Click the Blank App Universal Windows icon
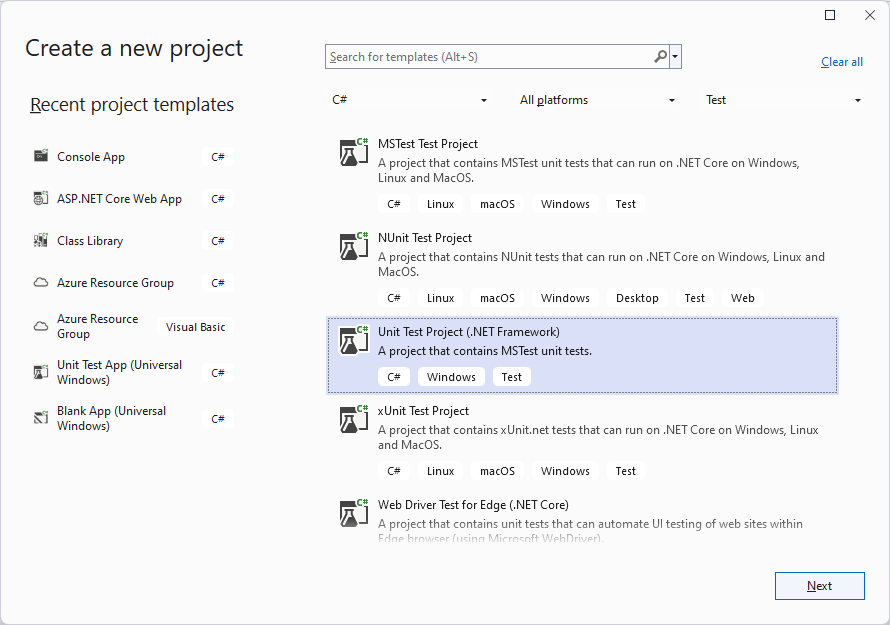 coord(41,418)
